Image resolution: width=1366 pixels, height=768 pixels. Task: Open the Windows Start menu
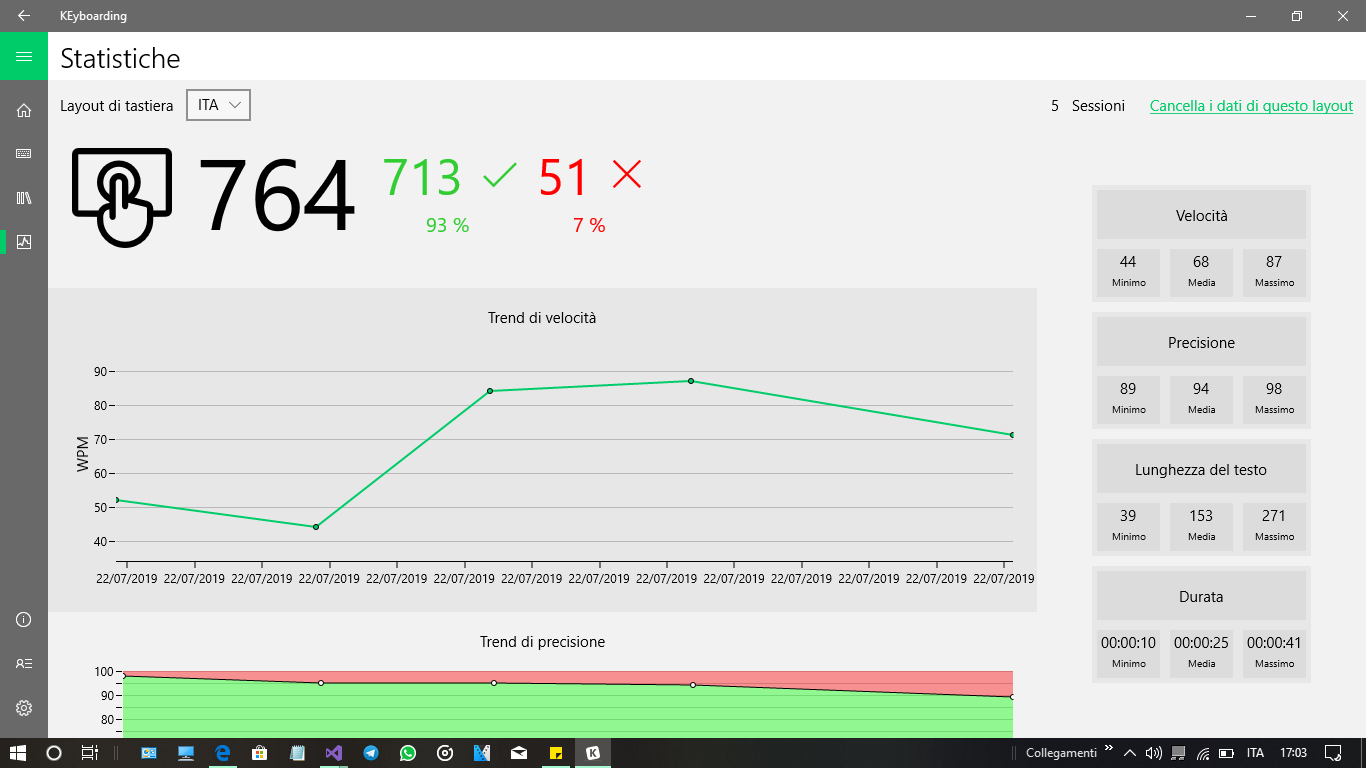[16, 752]
